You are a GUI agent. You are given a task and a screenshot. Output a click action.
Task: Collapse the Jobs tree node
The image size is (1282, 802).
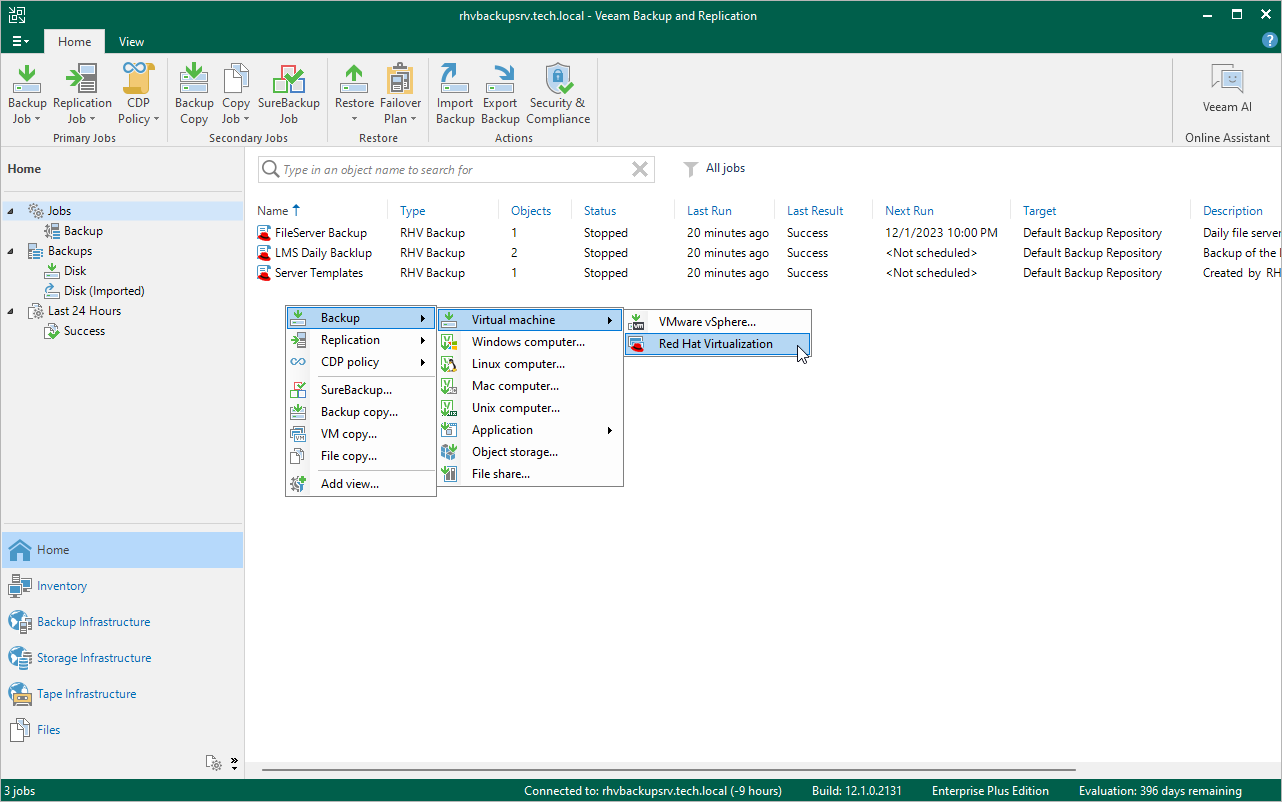pyautogui.click(x=12, y=211)
